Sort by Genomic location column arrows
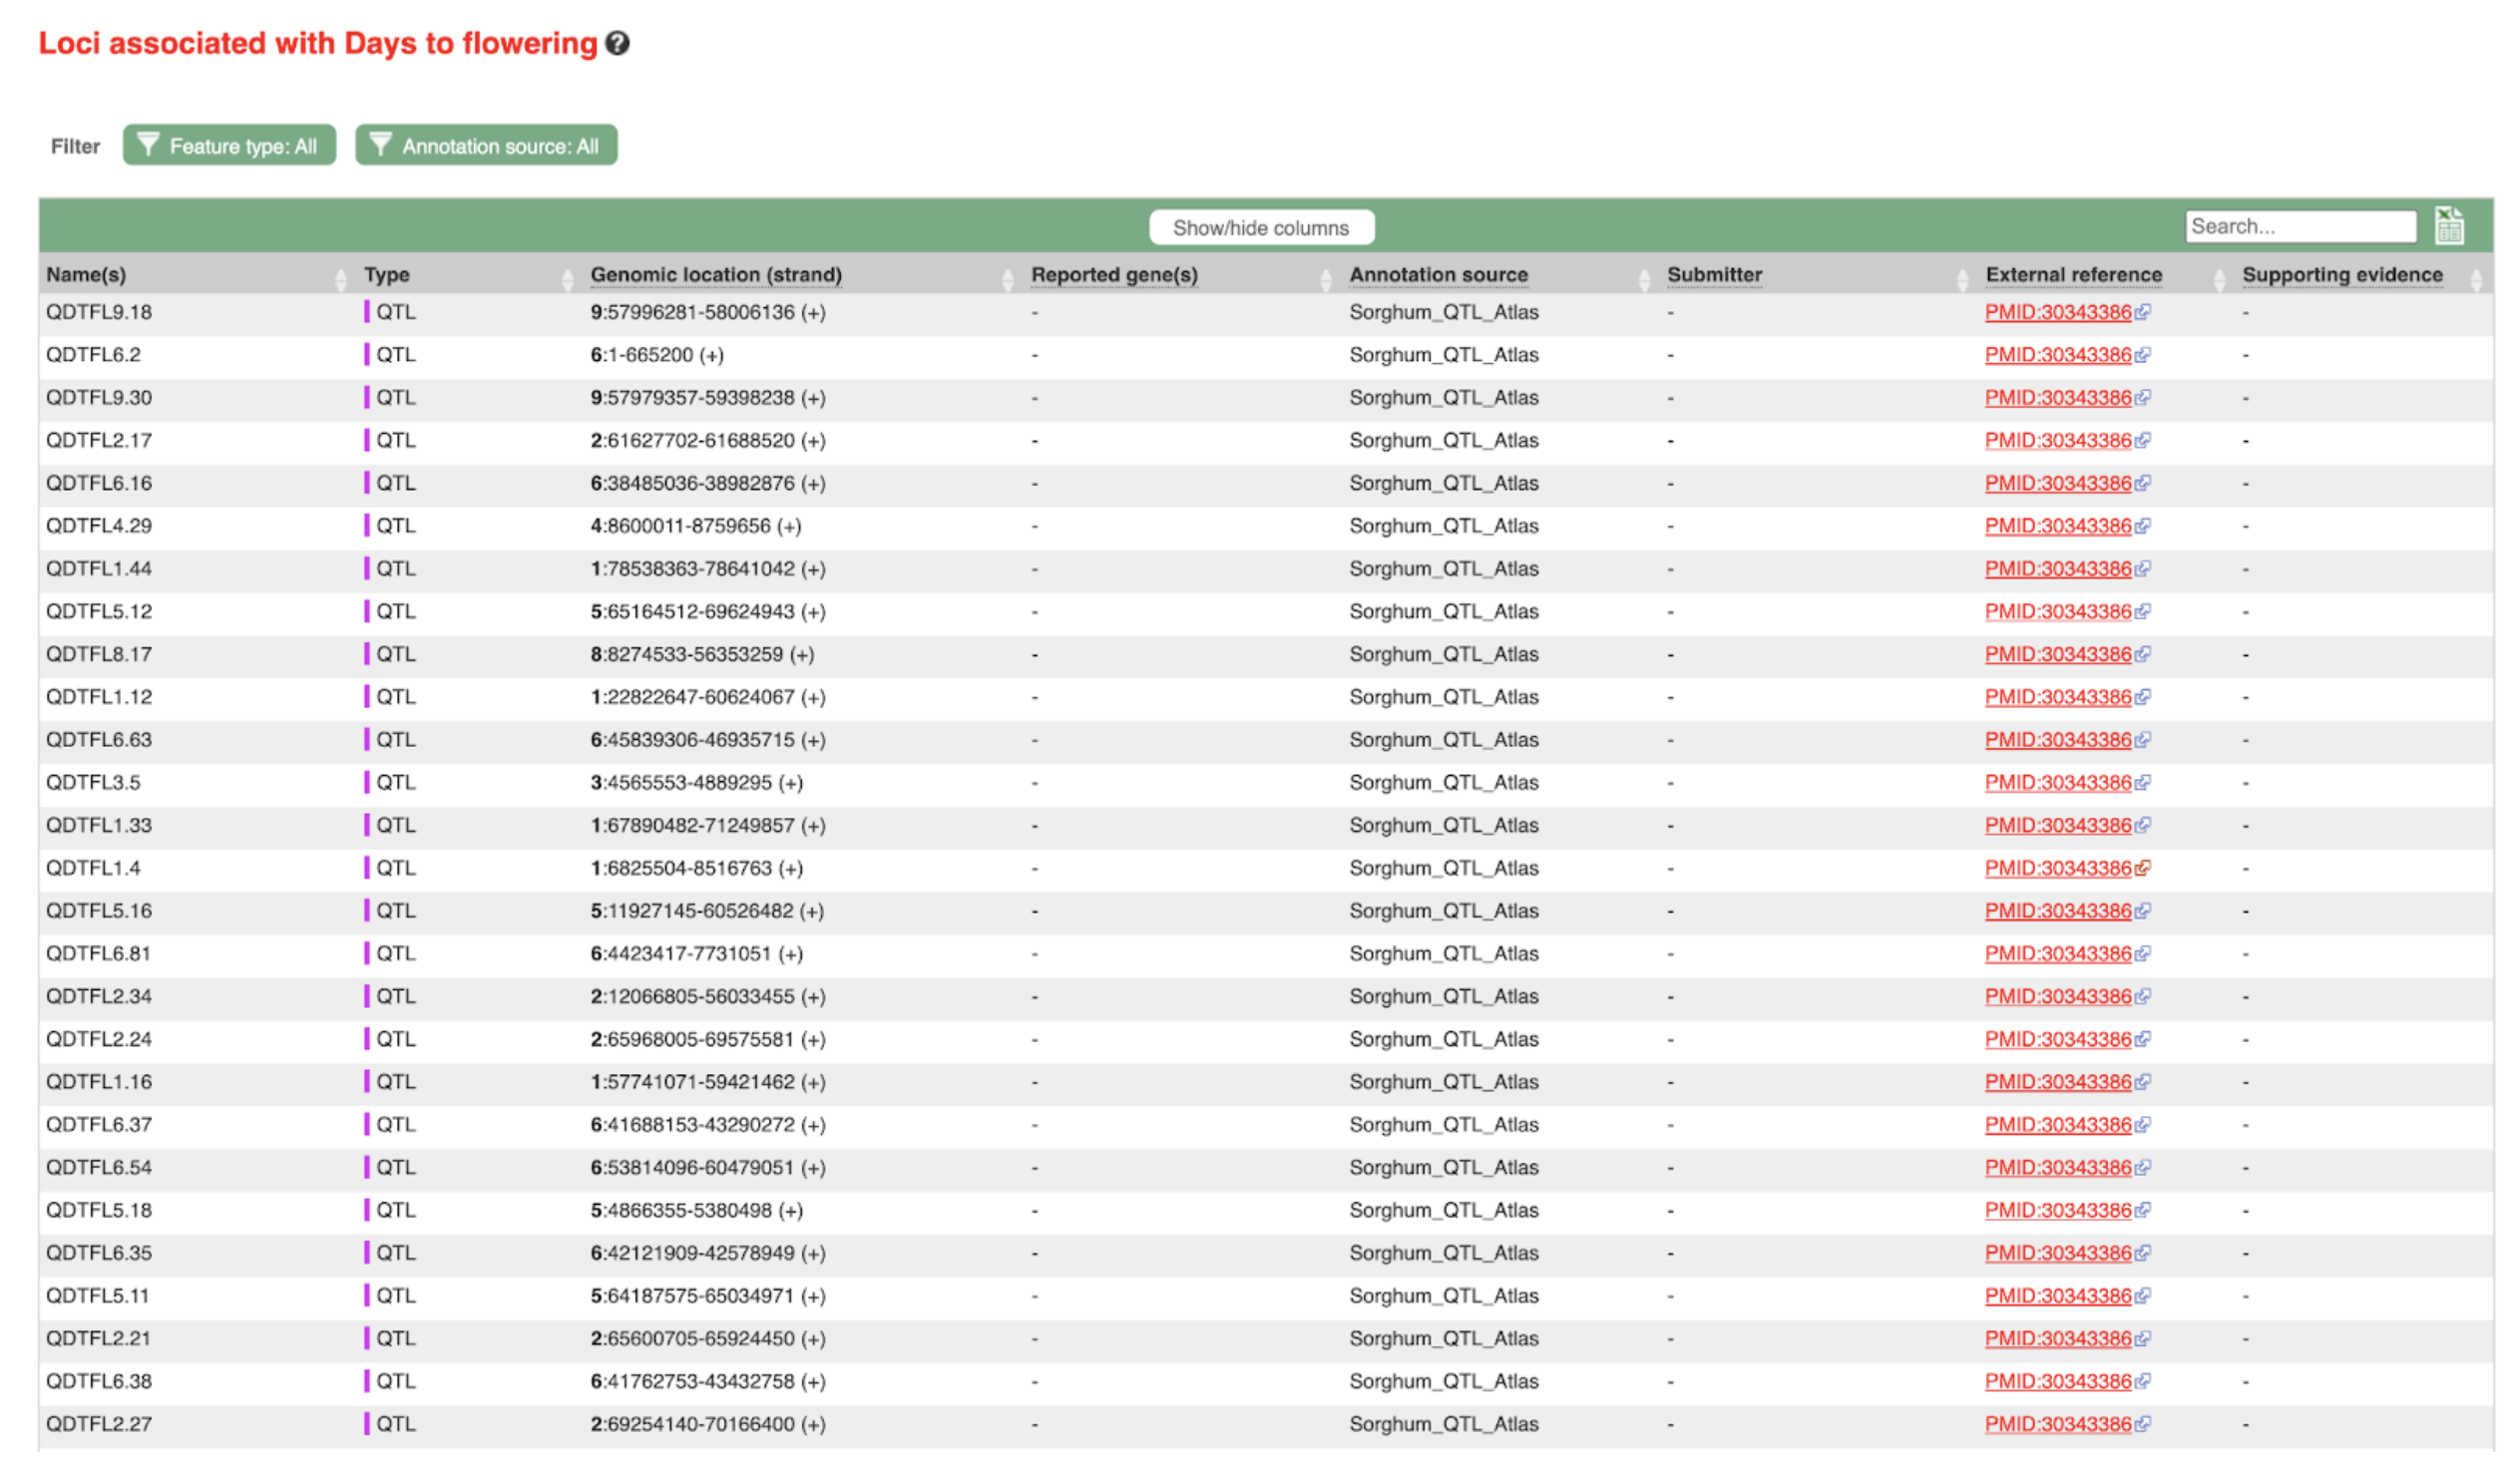This screenshot has width=2520, height=1480. (1008, 279)
